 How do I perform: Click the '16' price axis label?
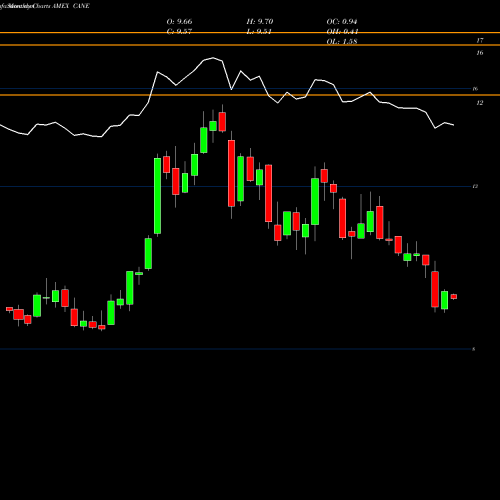480,53
